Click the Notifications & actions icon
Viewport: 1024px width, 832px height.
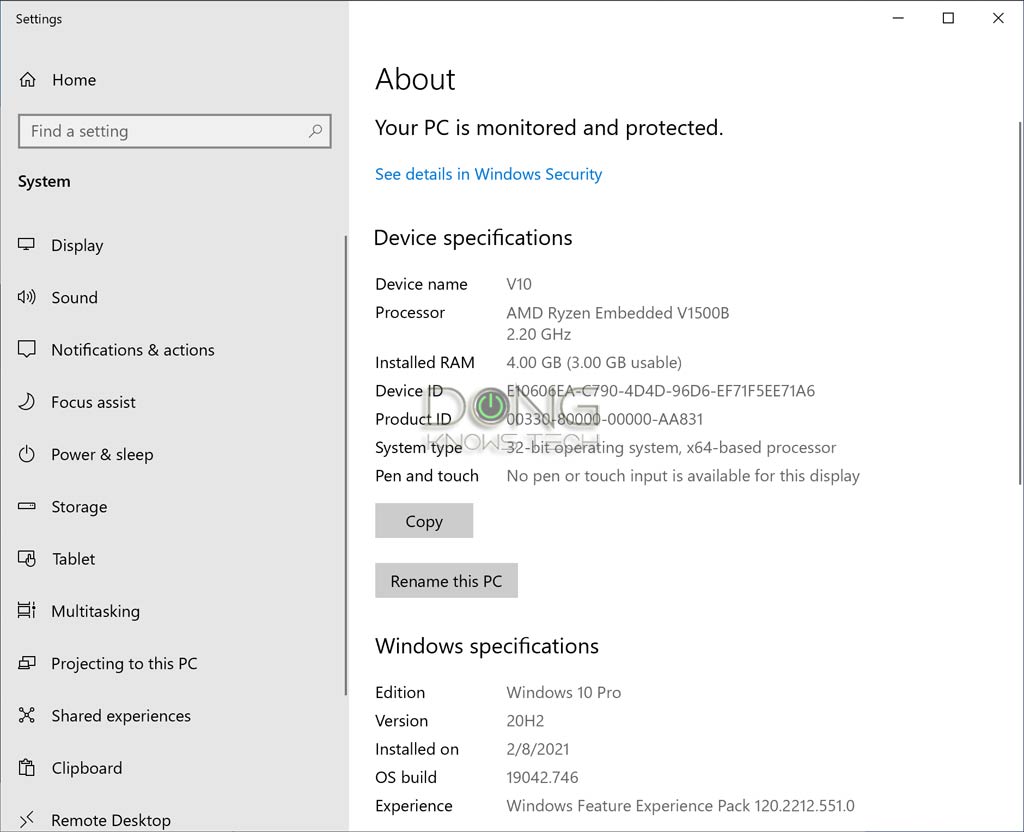tap(26, 349)
